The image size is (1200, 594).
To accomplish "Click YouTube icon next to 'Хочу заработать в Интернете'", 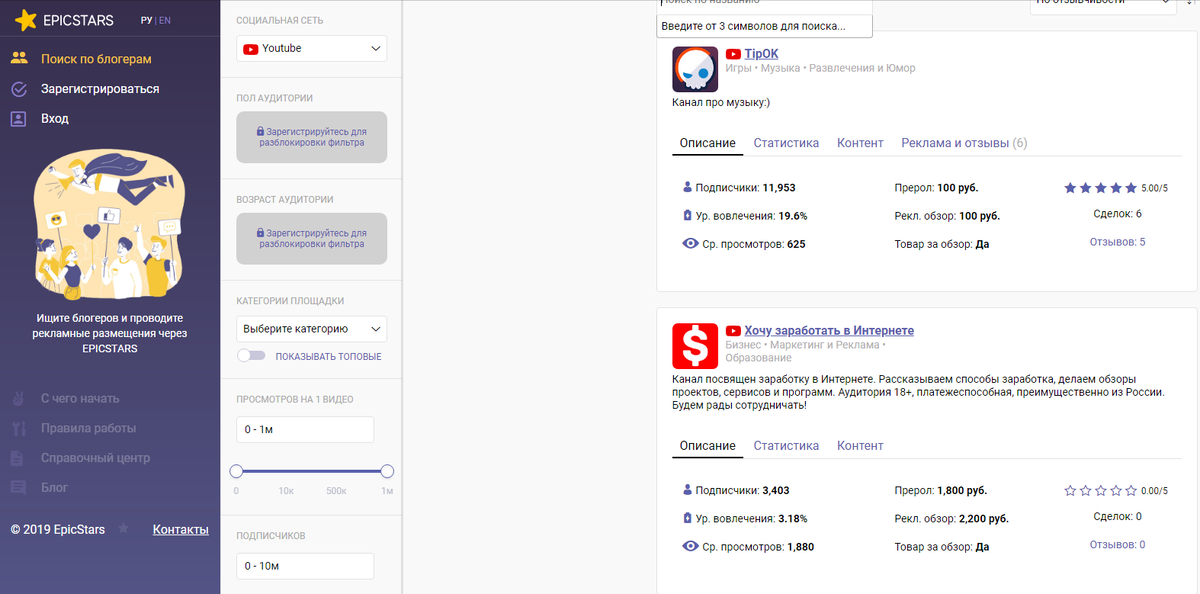I will pyautogui.click(x=733, y=331).
